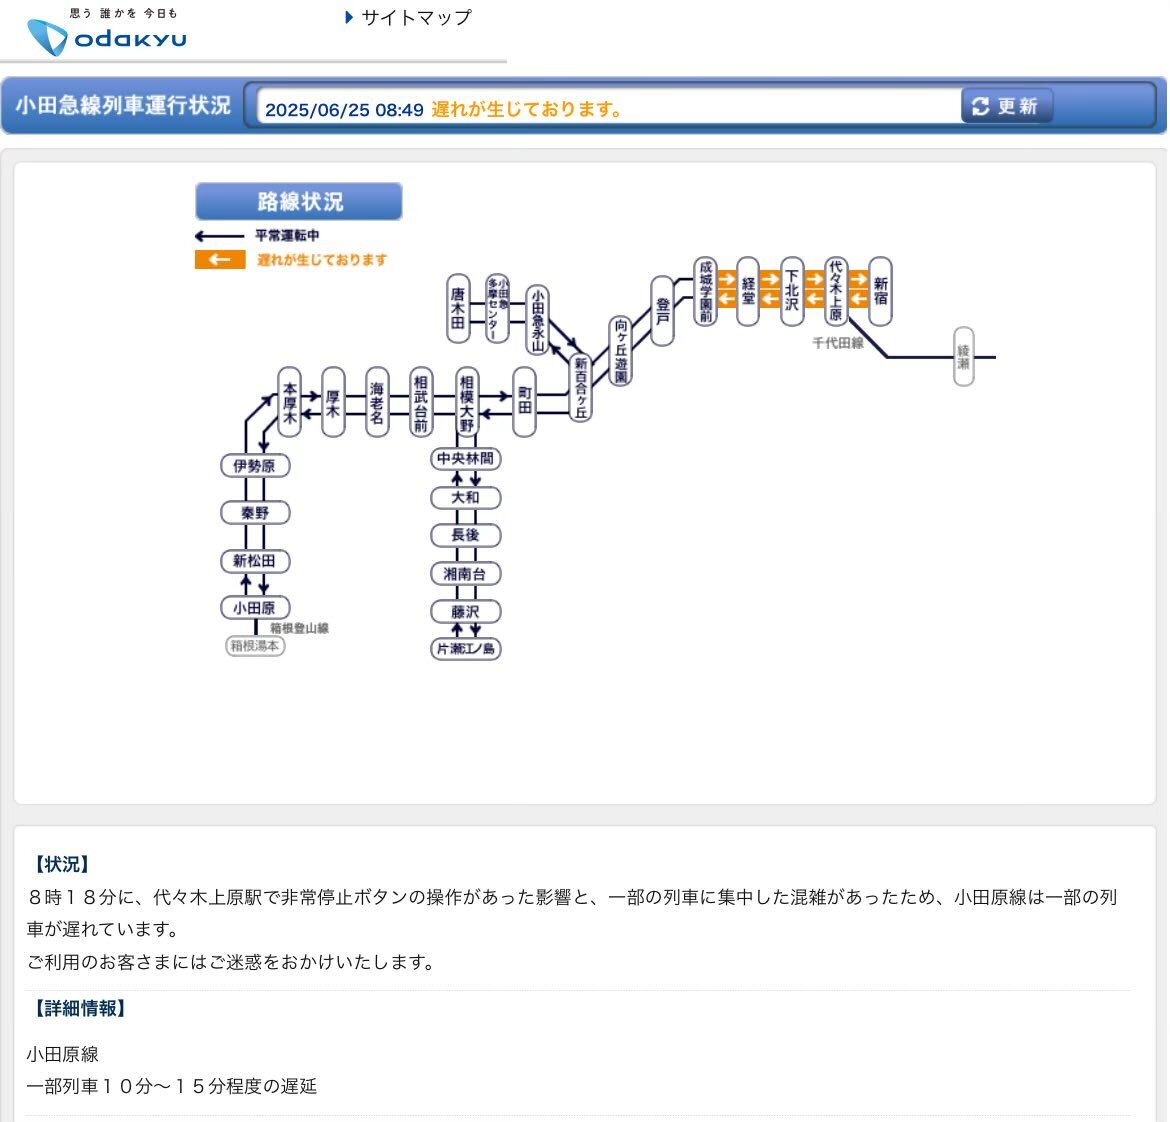Screen dimensions: 1170x1122
Task: Click the refresh arrows icon beside 更新
Action: (980, 106)
